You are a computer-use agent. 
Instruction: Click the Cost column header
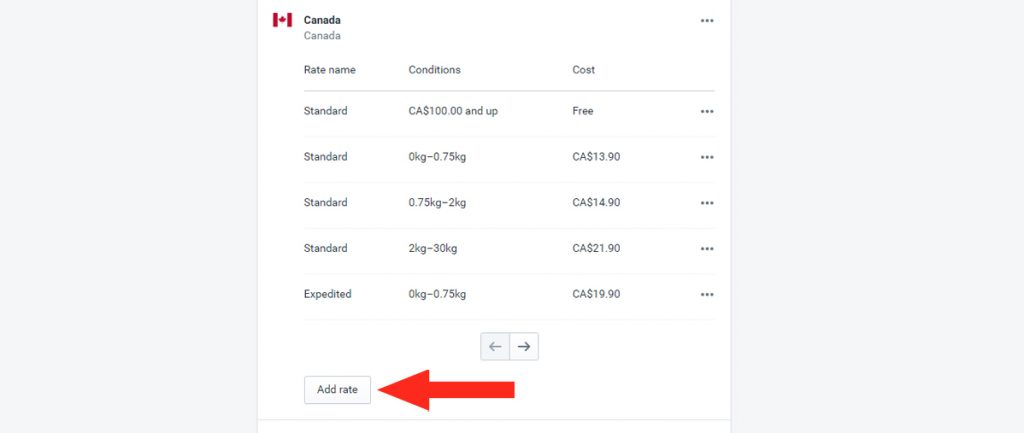click(x=584, y=70)
